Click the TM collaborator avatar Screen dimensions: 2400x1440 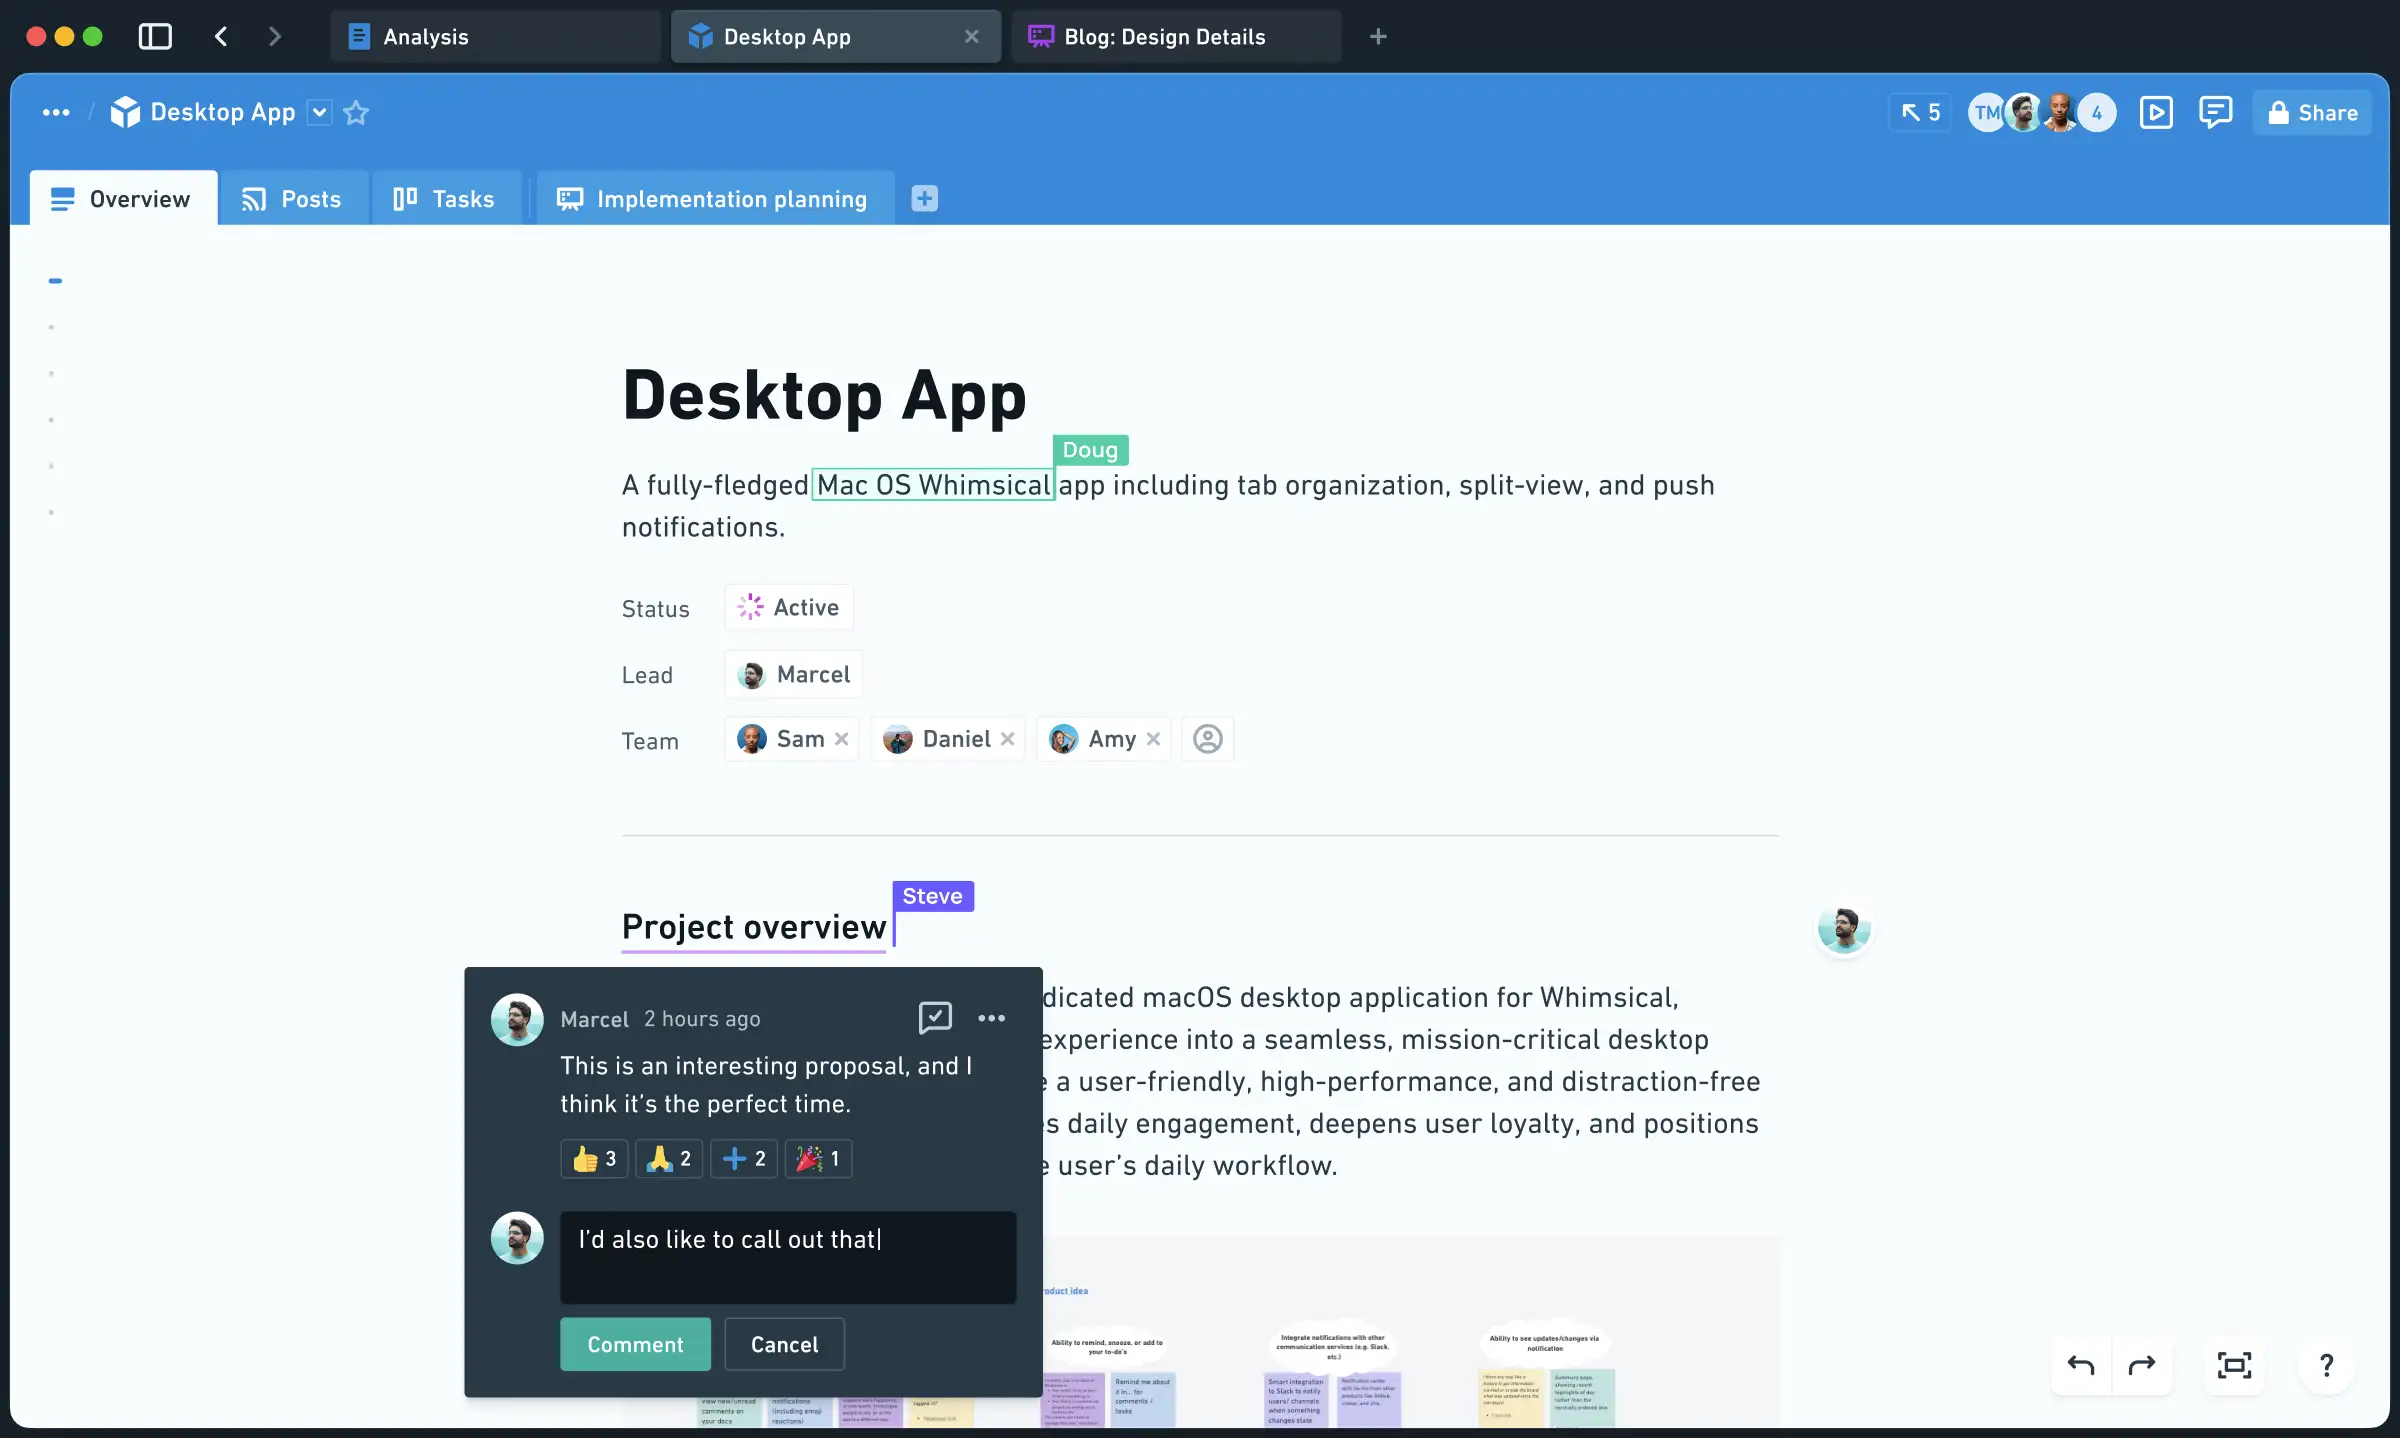1986,113
